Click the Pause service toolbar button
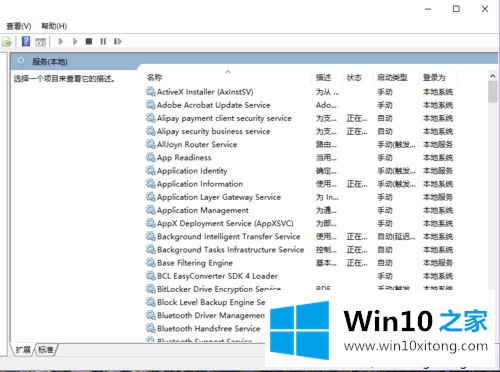 pyautogui.click(x=103, y=41)
